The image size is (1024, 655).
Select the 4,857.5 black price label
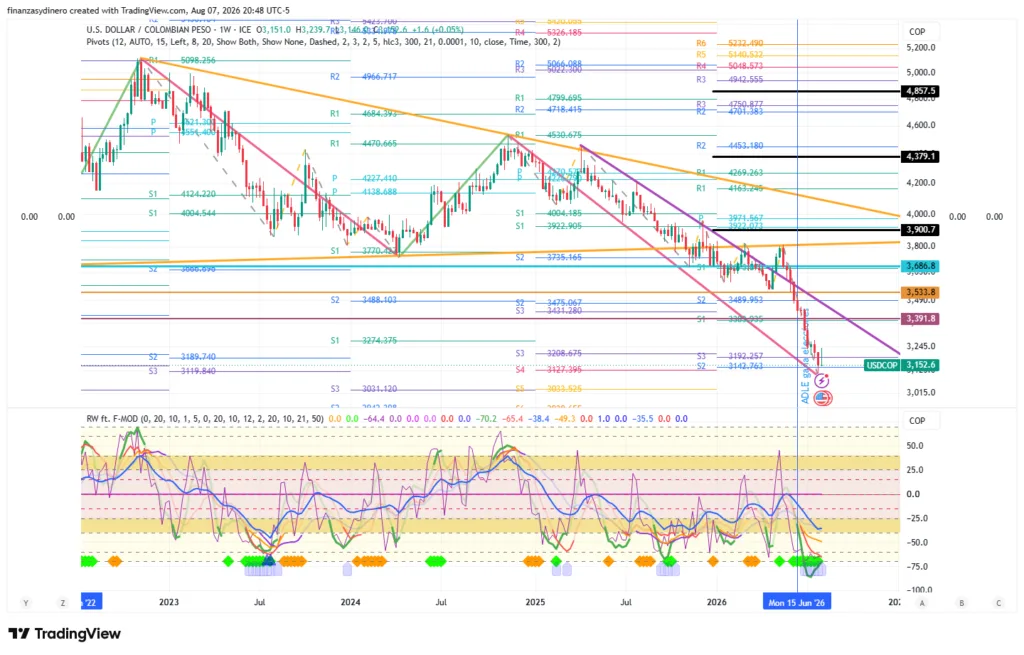click(920, 91)
